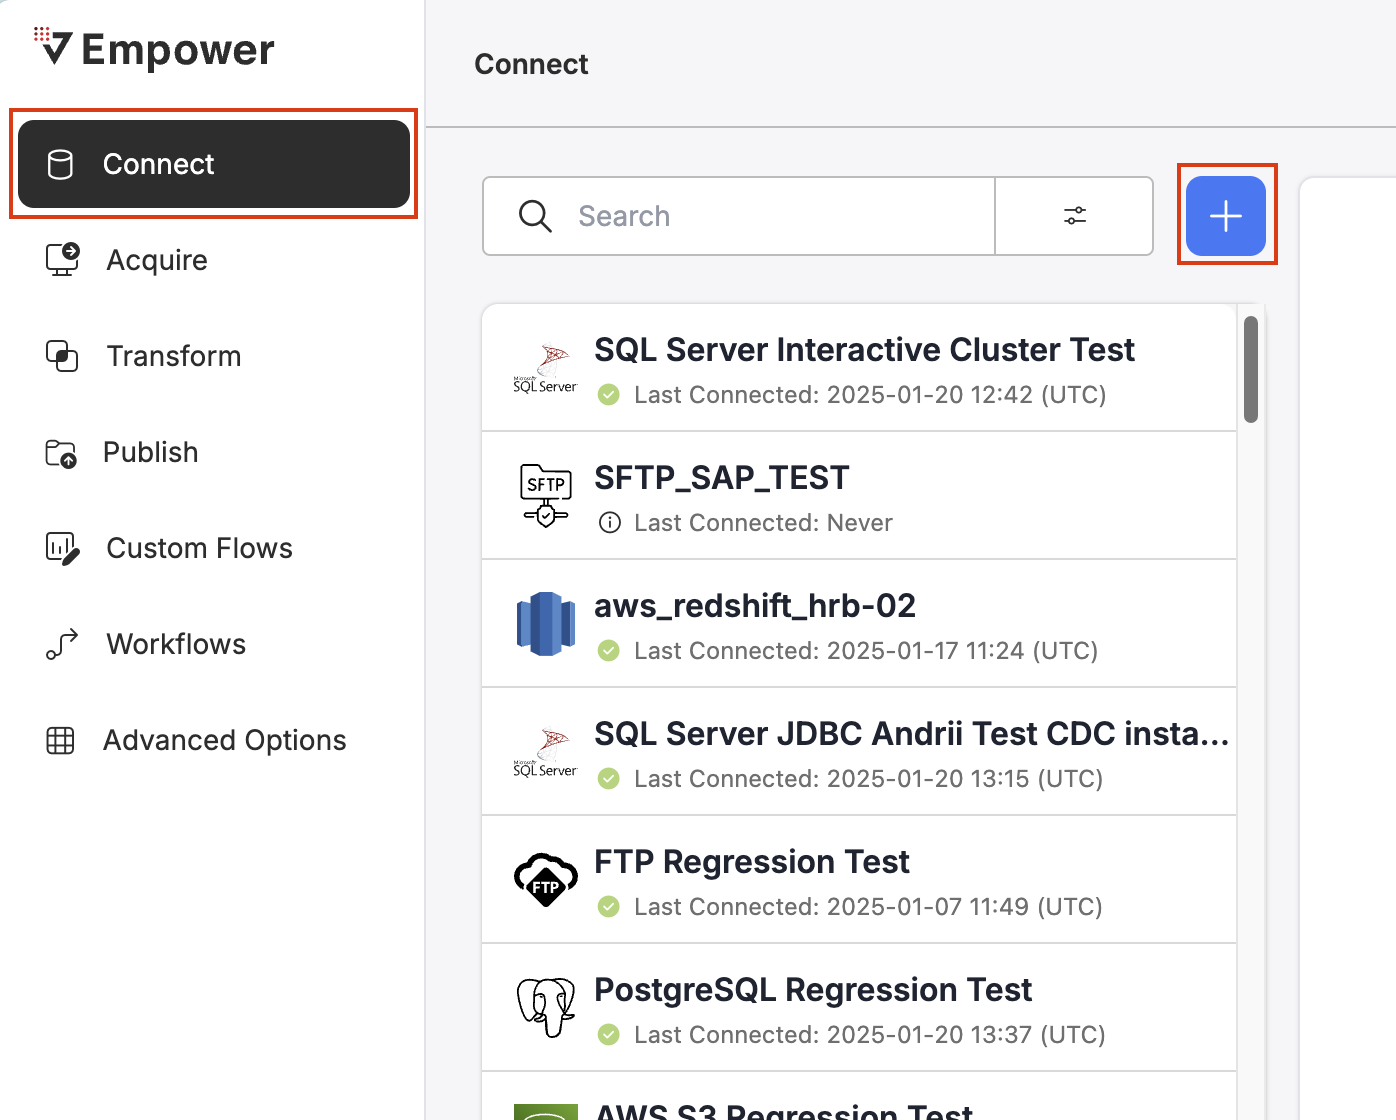1396x1120 pixels.
Task: Click the Publish folder upload icon
Action: click(x=61, y=453)
